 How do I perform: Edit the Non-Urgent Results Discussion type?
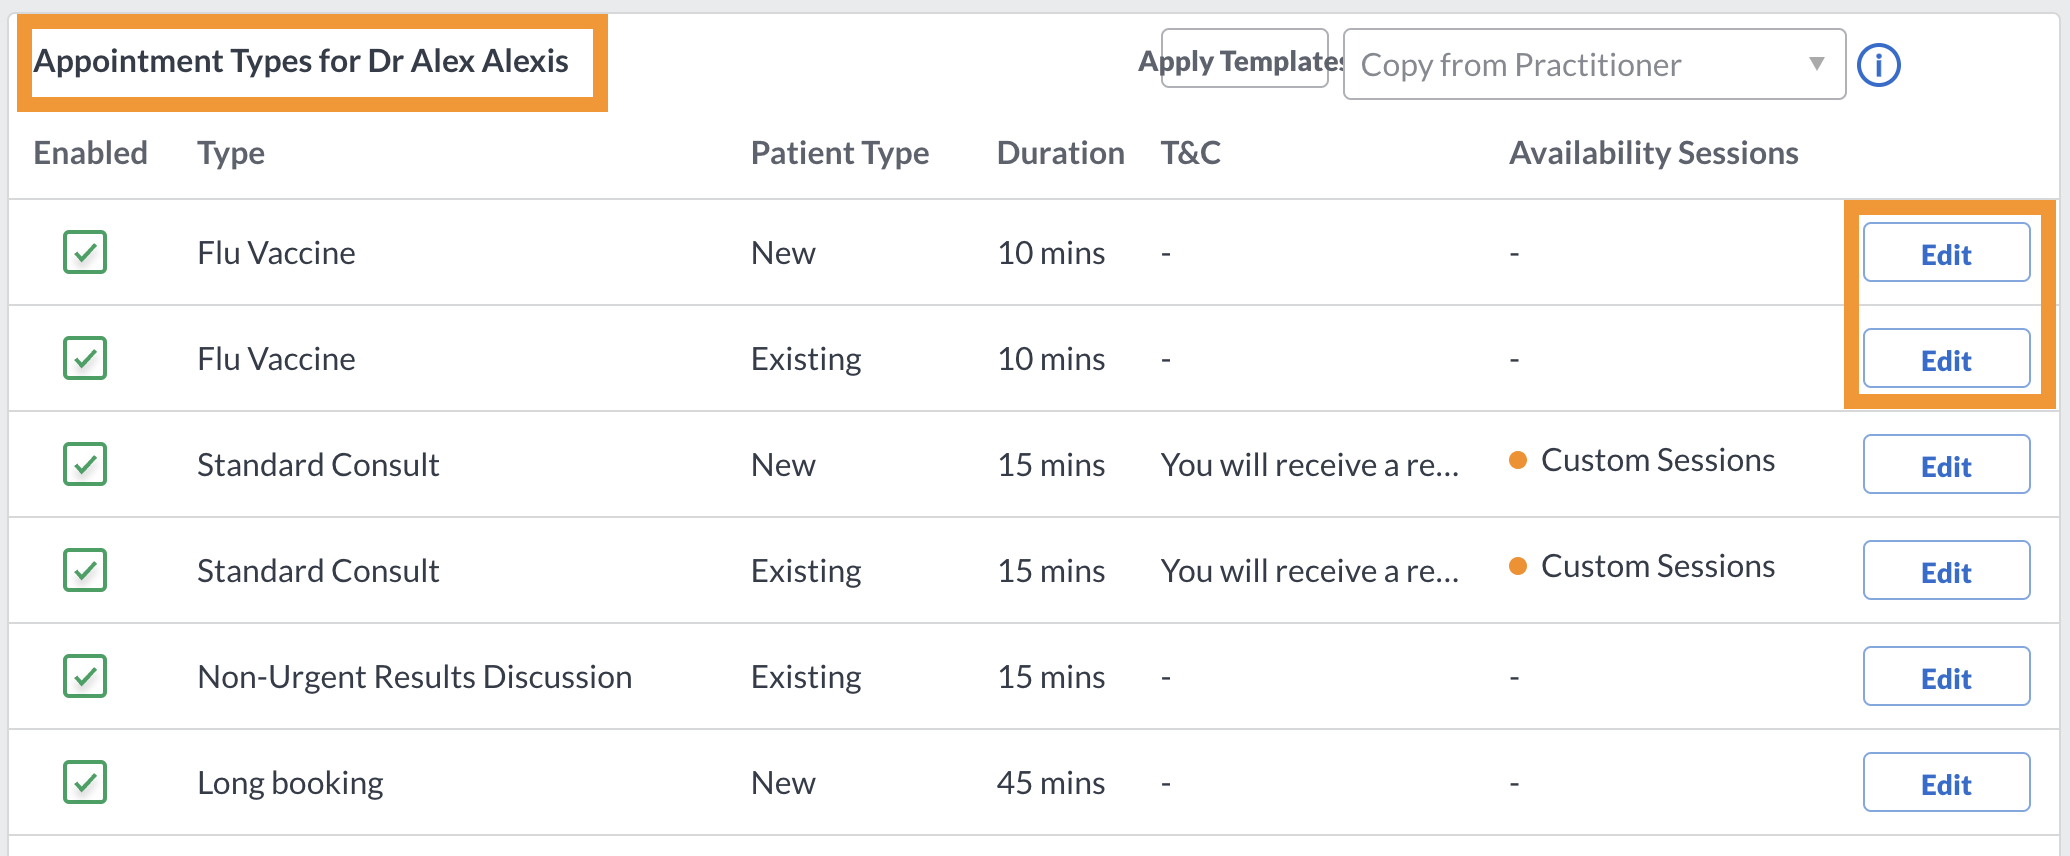tap(1945, 677)
